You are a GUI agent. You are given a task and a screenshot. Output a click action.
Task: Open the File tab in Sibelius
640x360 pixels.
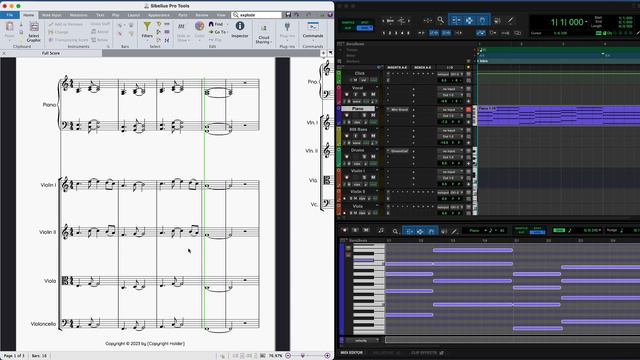click(9, 15)
